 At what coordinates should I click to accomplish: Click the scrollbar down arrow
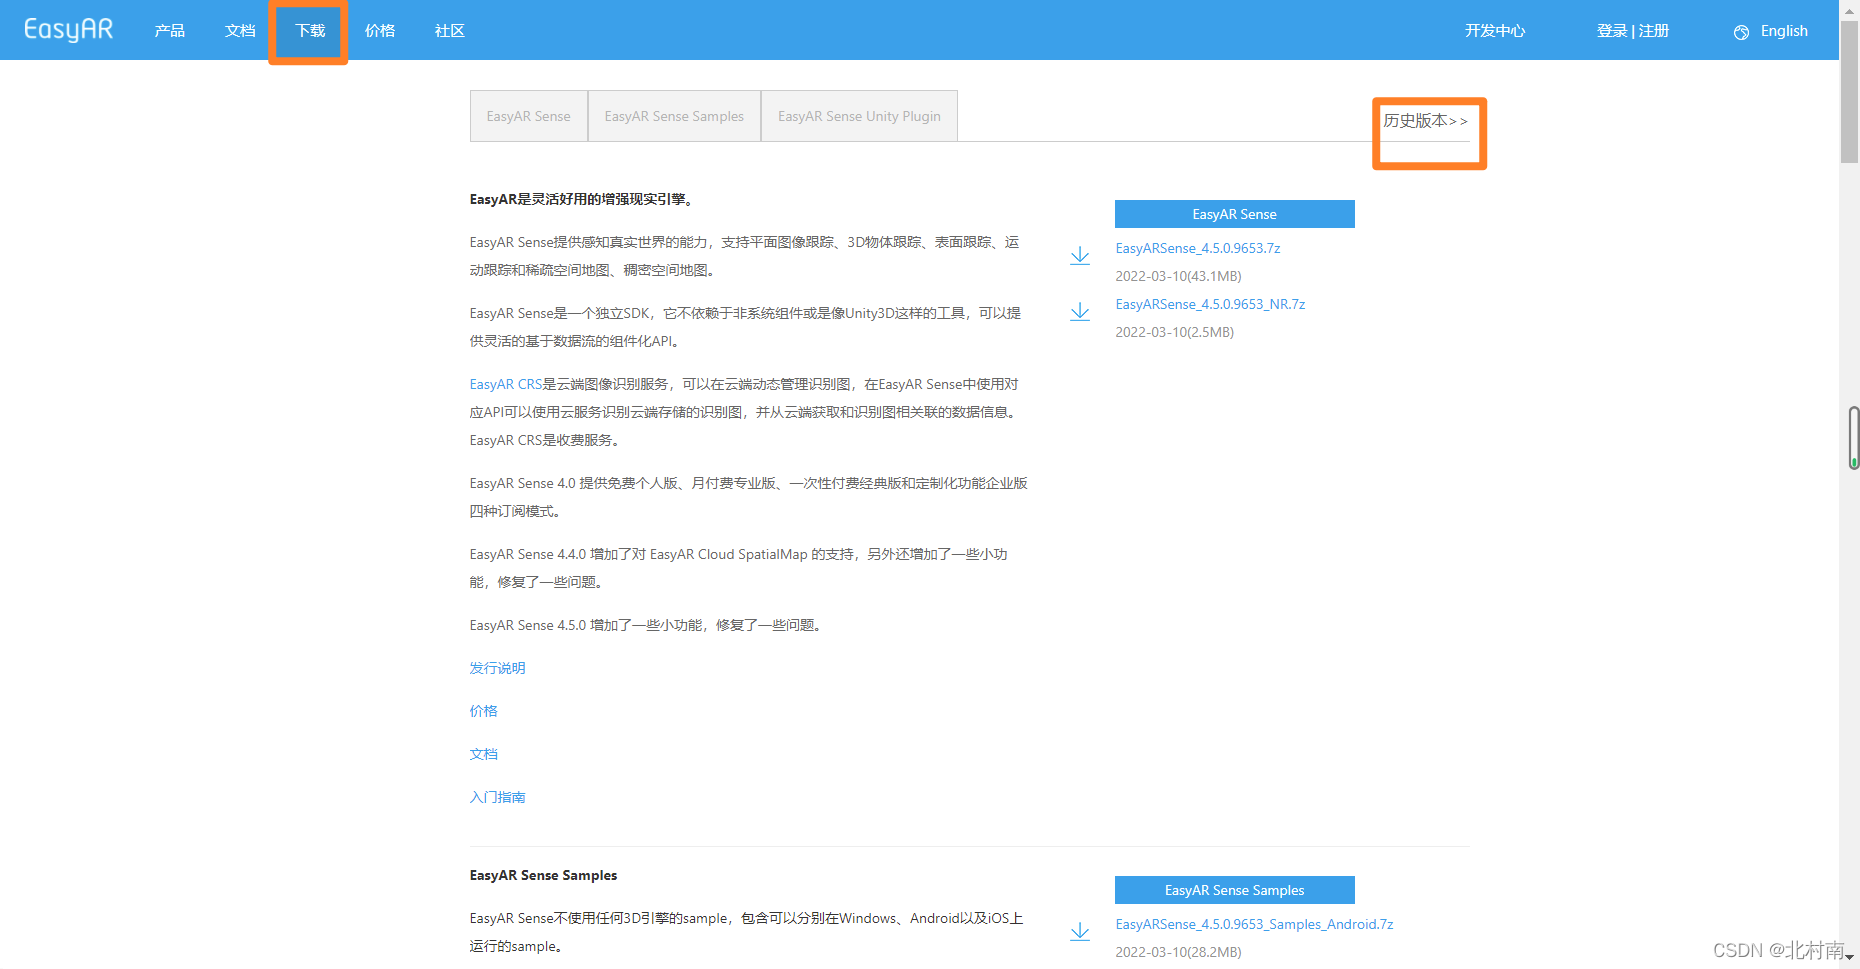(x=1849, y=958)
